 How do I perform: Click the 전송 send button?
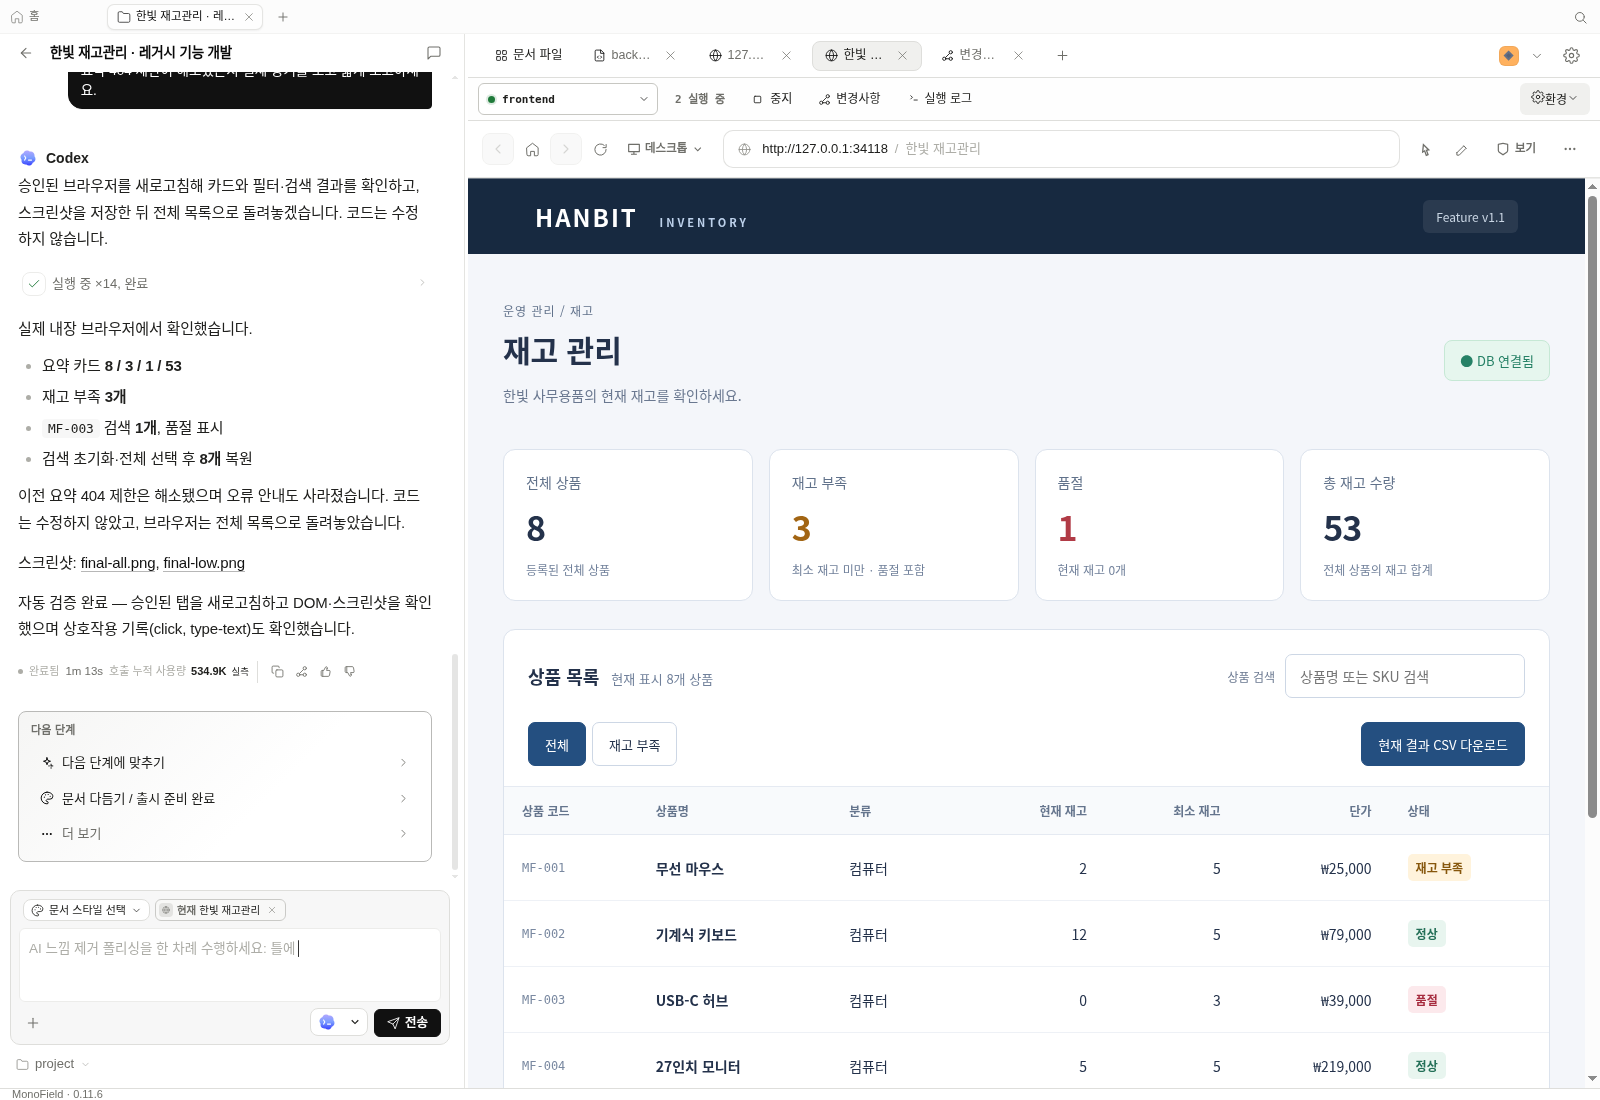[x=407, y=1022]
